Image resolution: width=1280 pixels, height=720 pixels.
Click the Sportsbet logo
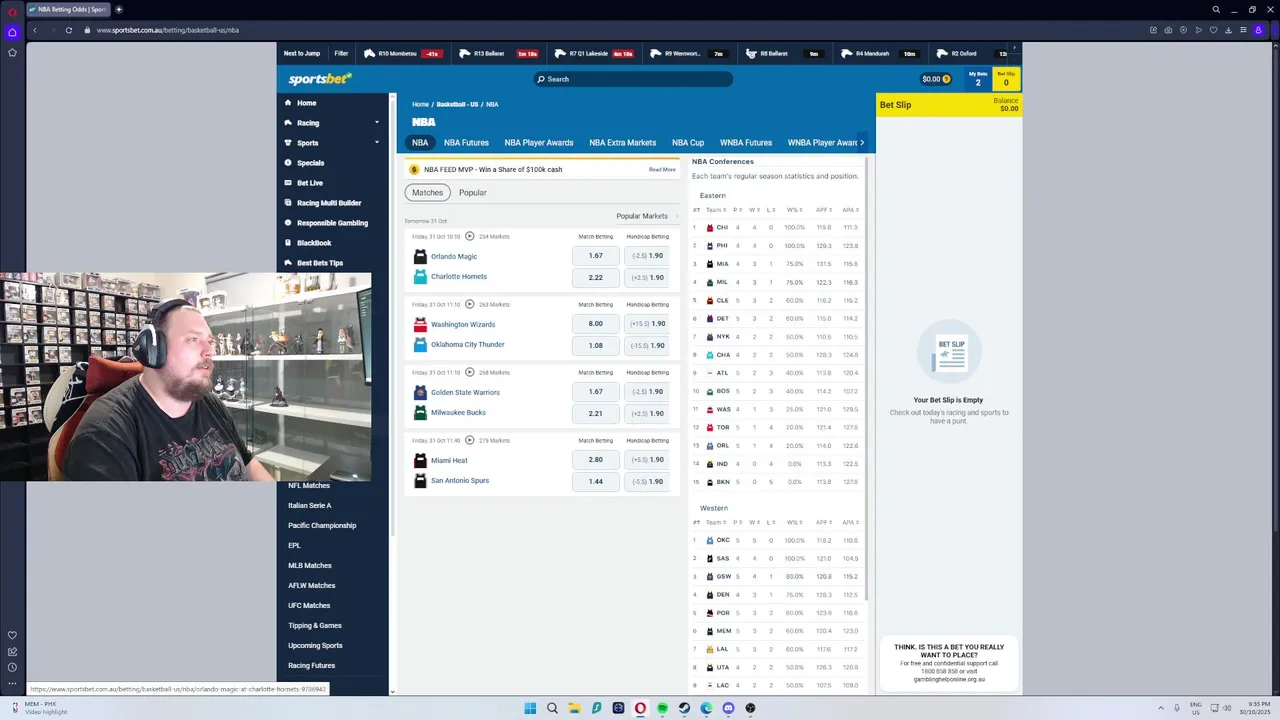pyautogui.click(x=320, y=79)
